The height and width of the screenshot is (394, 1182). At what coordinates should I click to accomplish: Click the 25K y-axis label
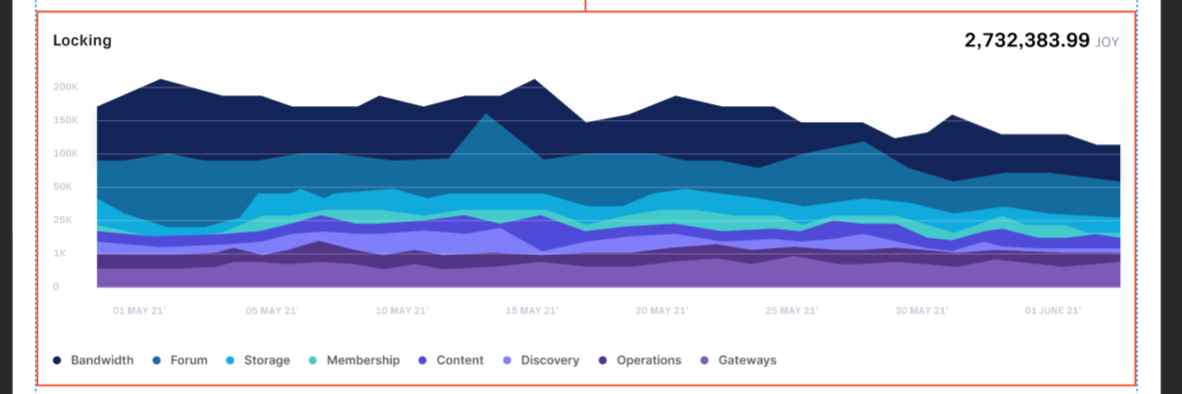[63, 220]
